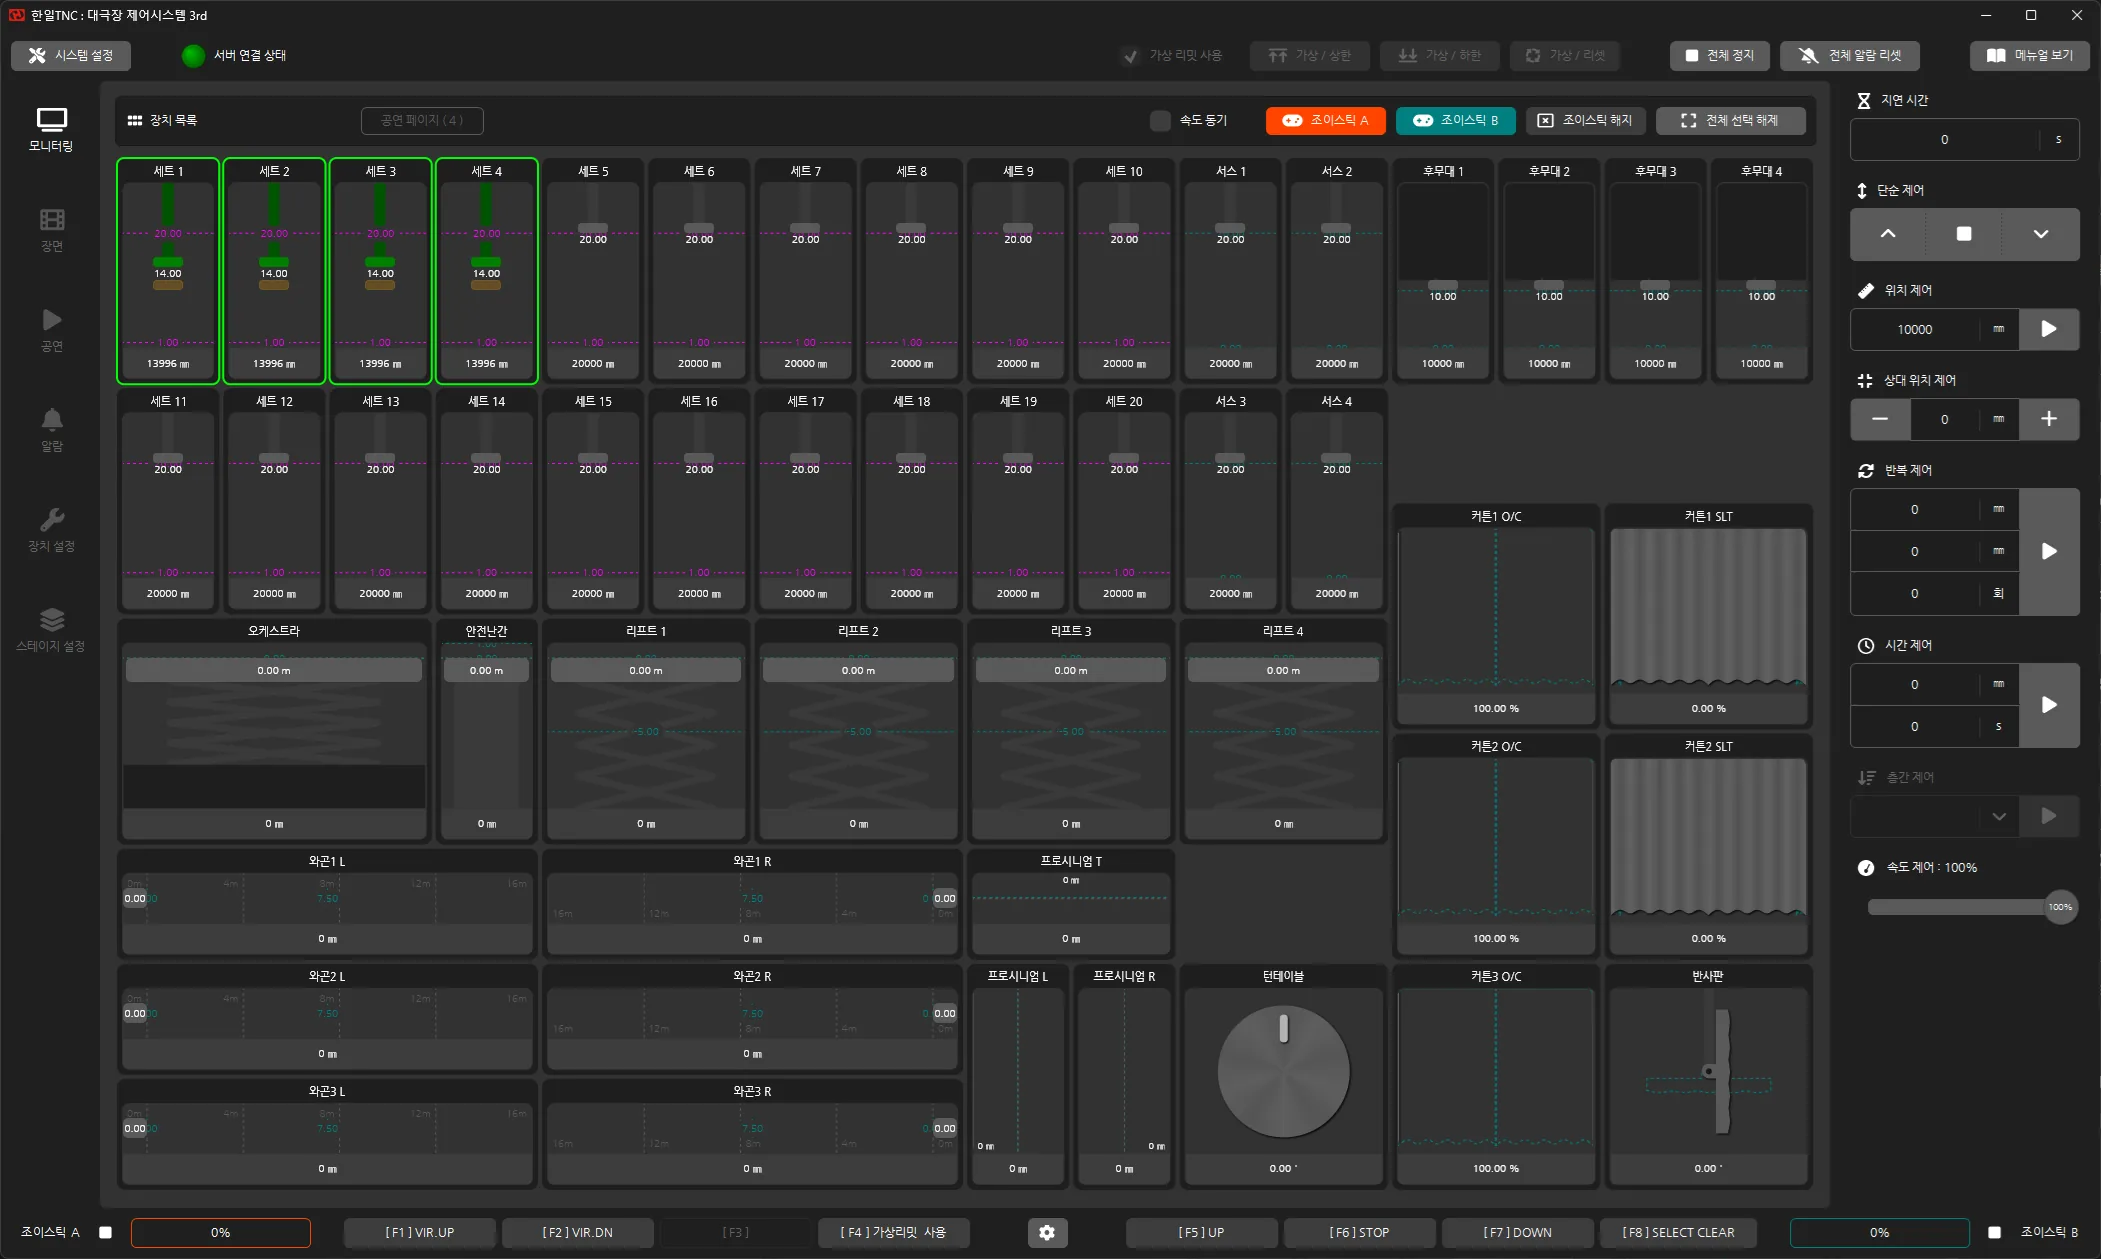The image size is (2101, 1259).
Task: Select the 세트 14 device card
Action: 486,500
